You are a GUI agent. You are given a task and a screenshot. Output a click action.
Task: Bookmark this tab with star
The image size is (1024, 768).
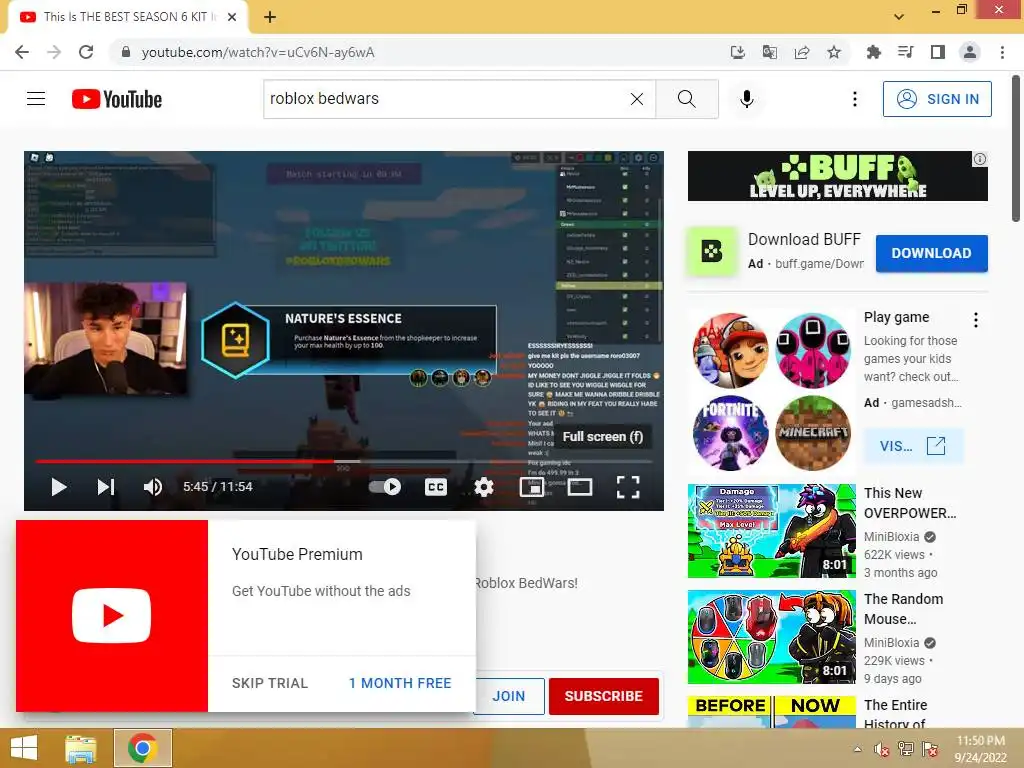click(x=834, y=52)
